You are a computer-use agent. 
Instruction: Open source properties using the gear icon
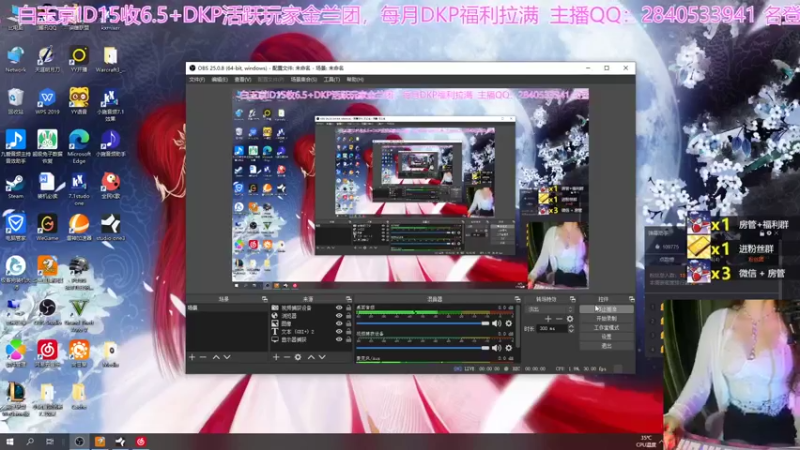298,357
